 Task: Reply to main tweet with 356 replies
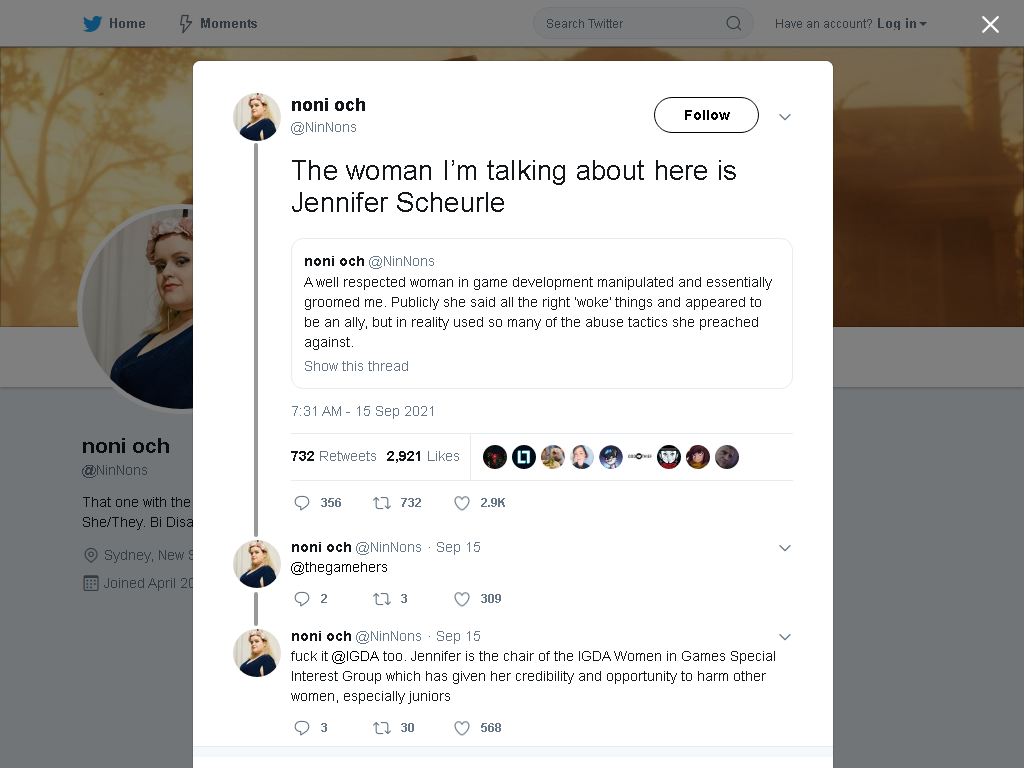click(317, 503)
